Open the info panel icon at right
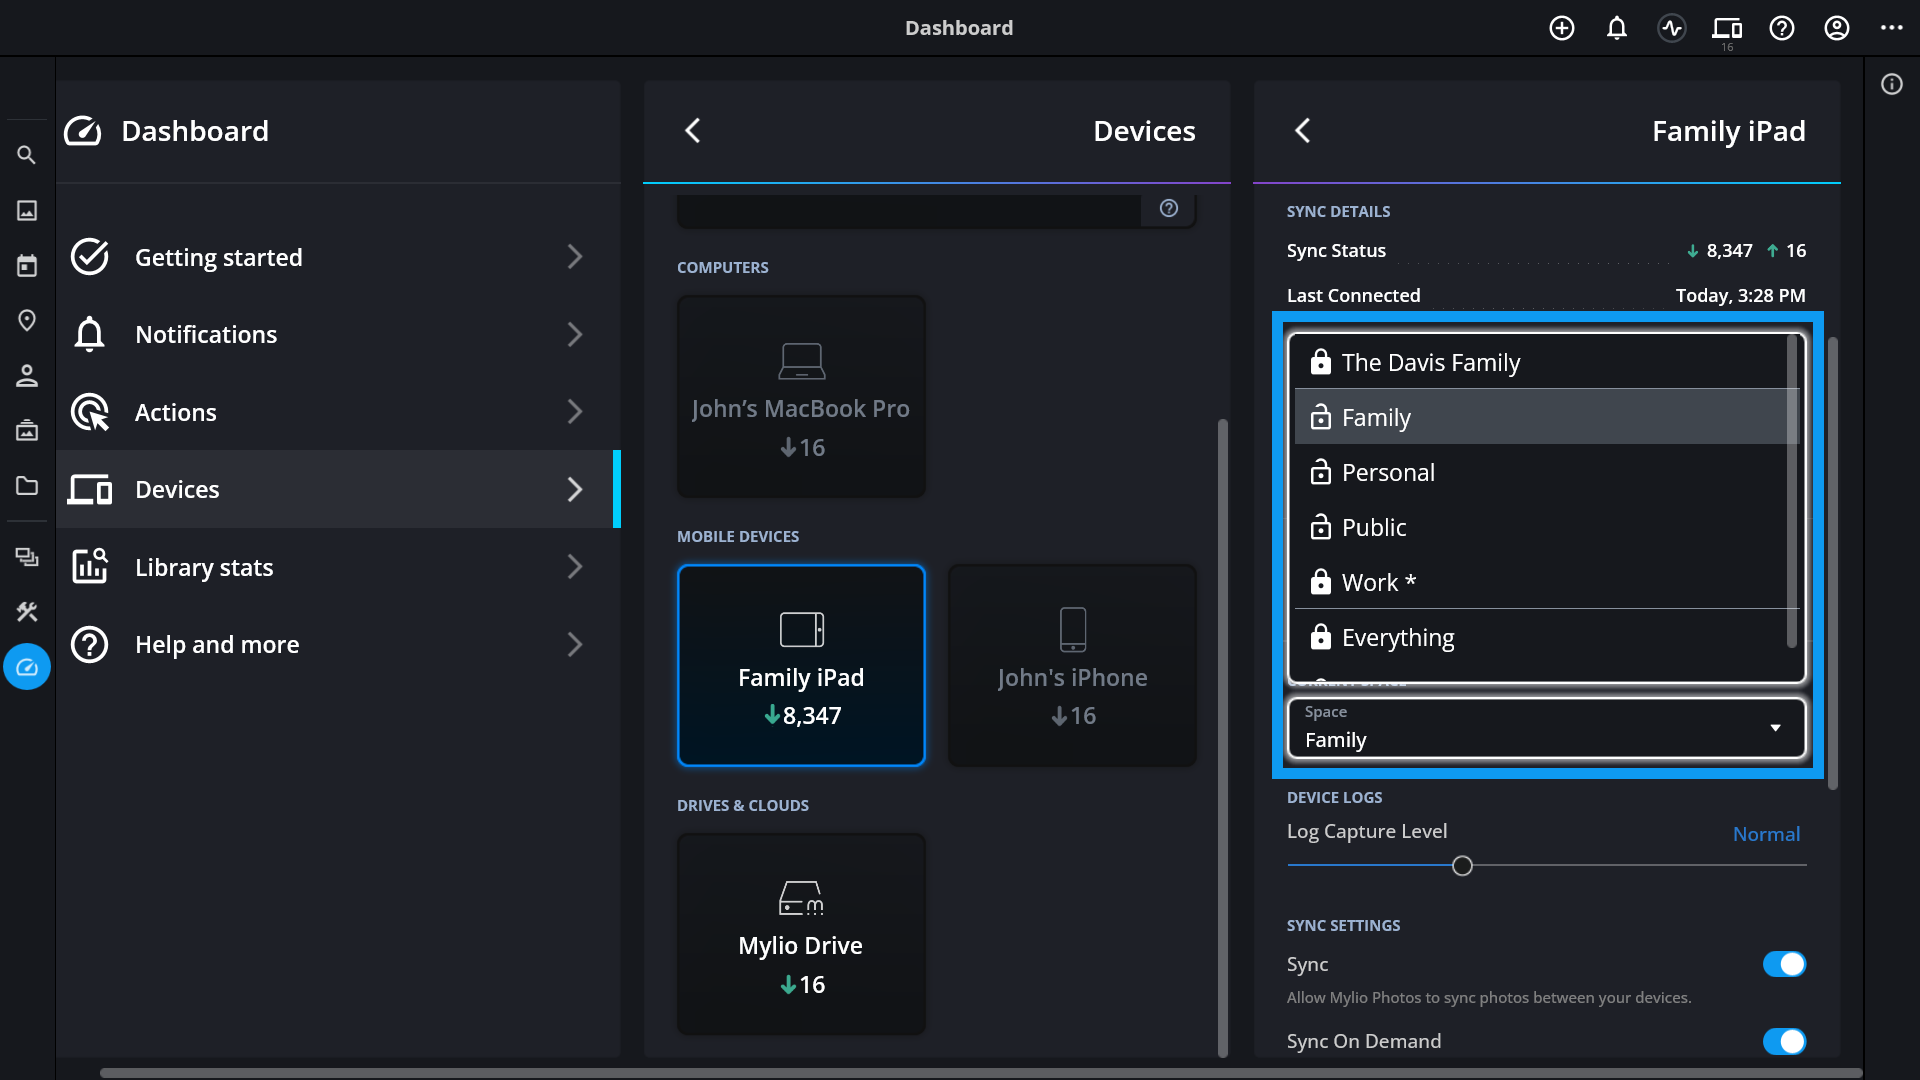The image size is (1920, 1080). point(1892,84)
